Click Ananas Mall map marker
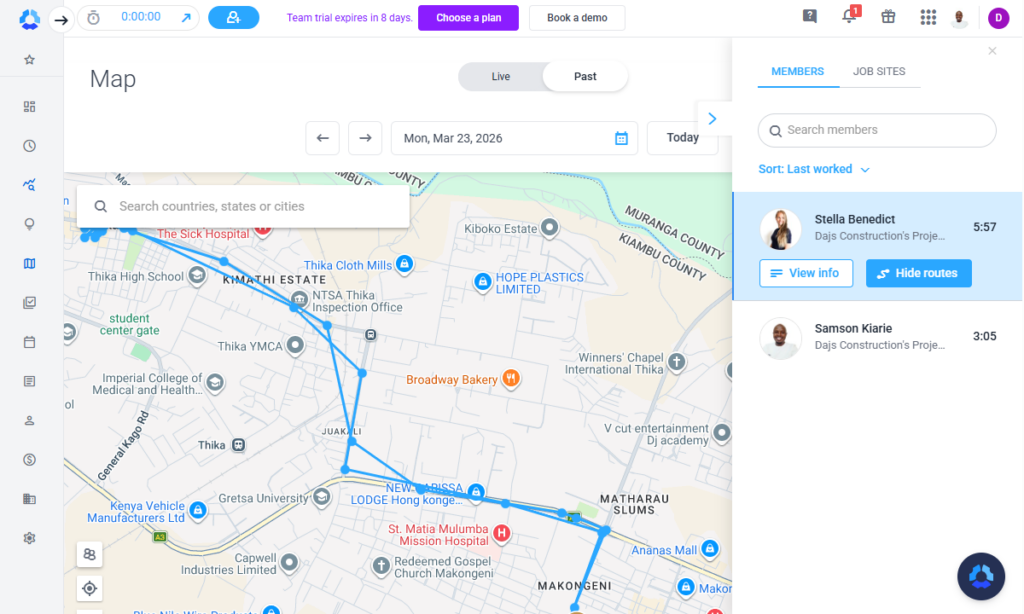1024x614 pixels. point(710,549)
